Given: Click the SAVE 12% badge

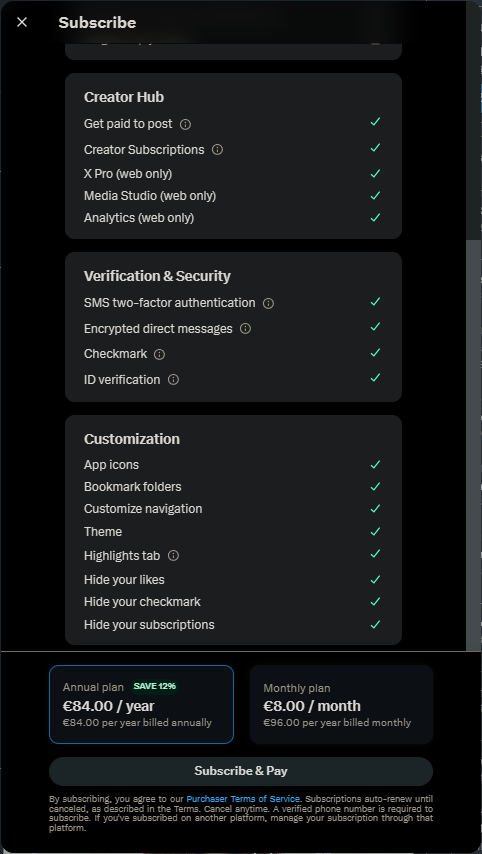Looking at the screenshot, I should coord(155,686).
